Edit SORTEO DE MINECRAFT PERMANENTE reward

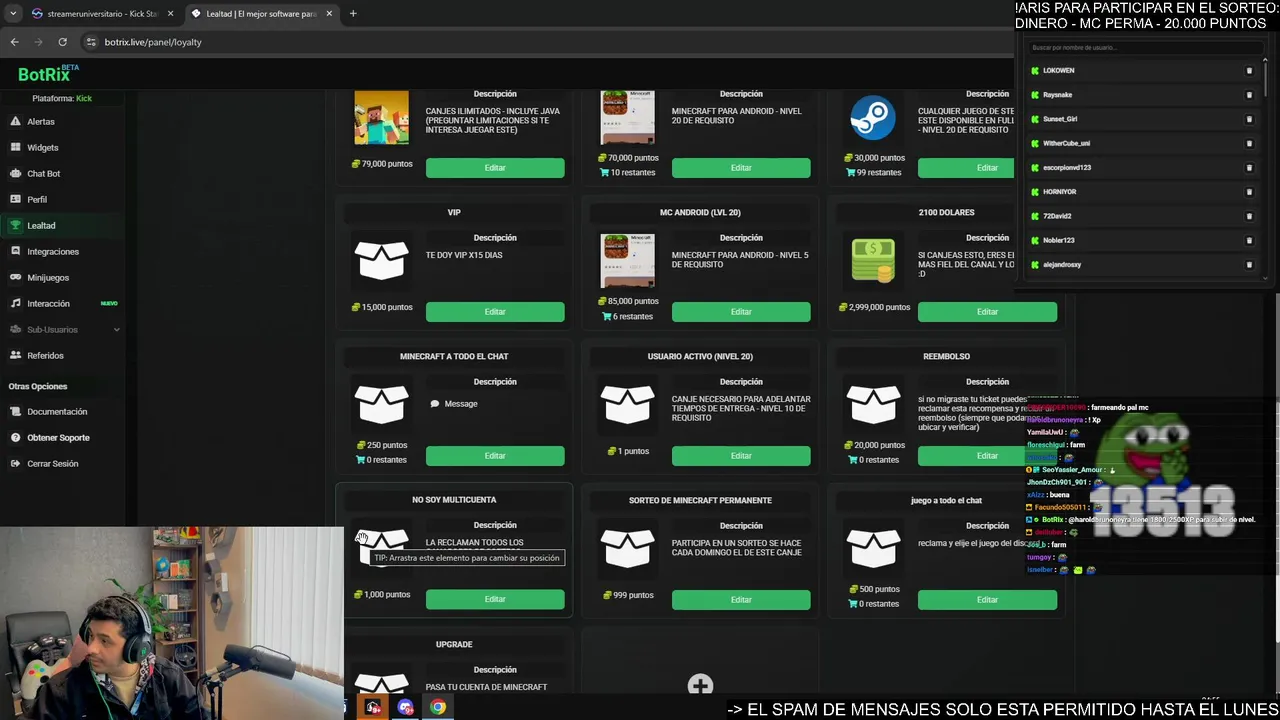(x=741, y=600)
